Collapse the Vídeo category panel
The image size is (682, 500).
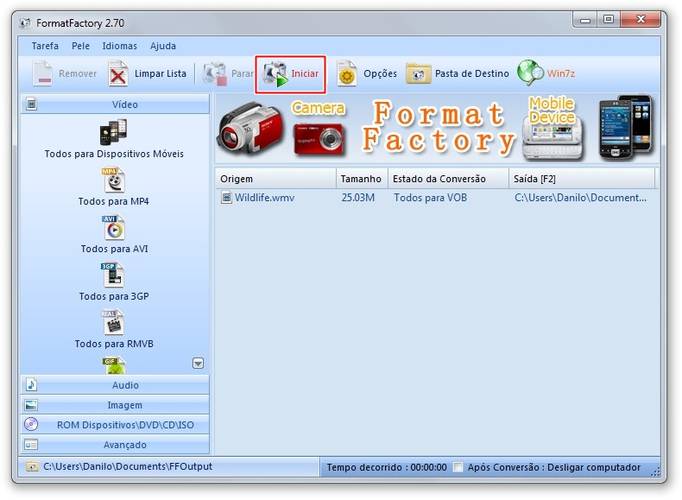tap(115, 104)
